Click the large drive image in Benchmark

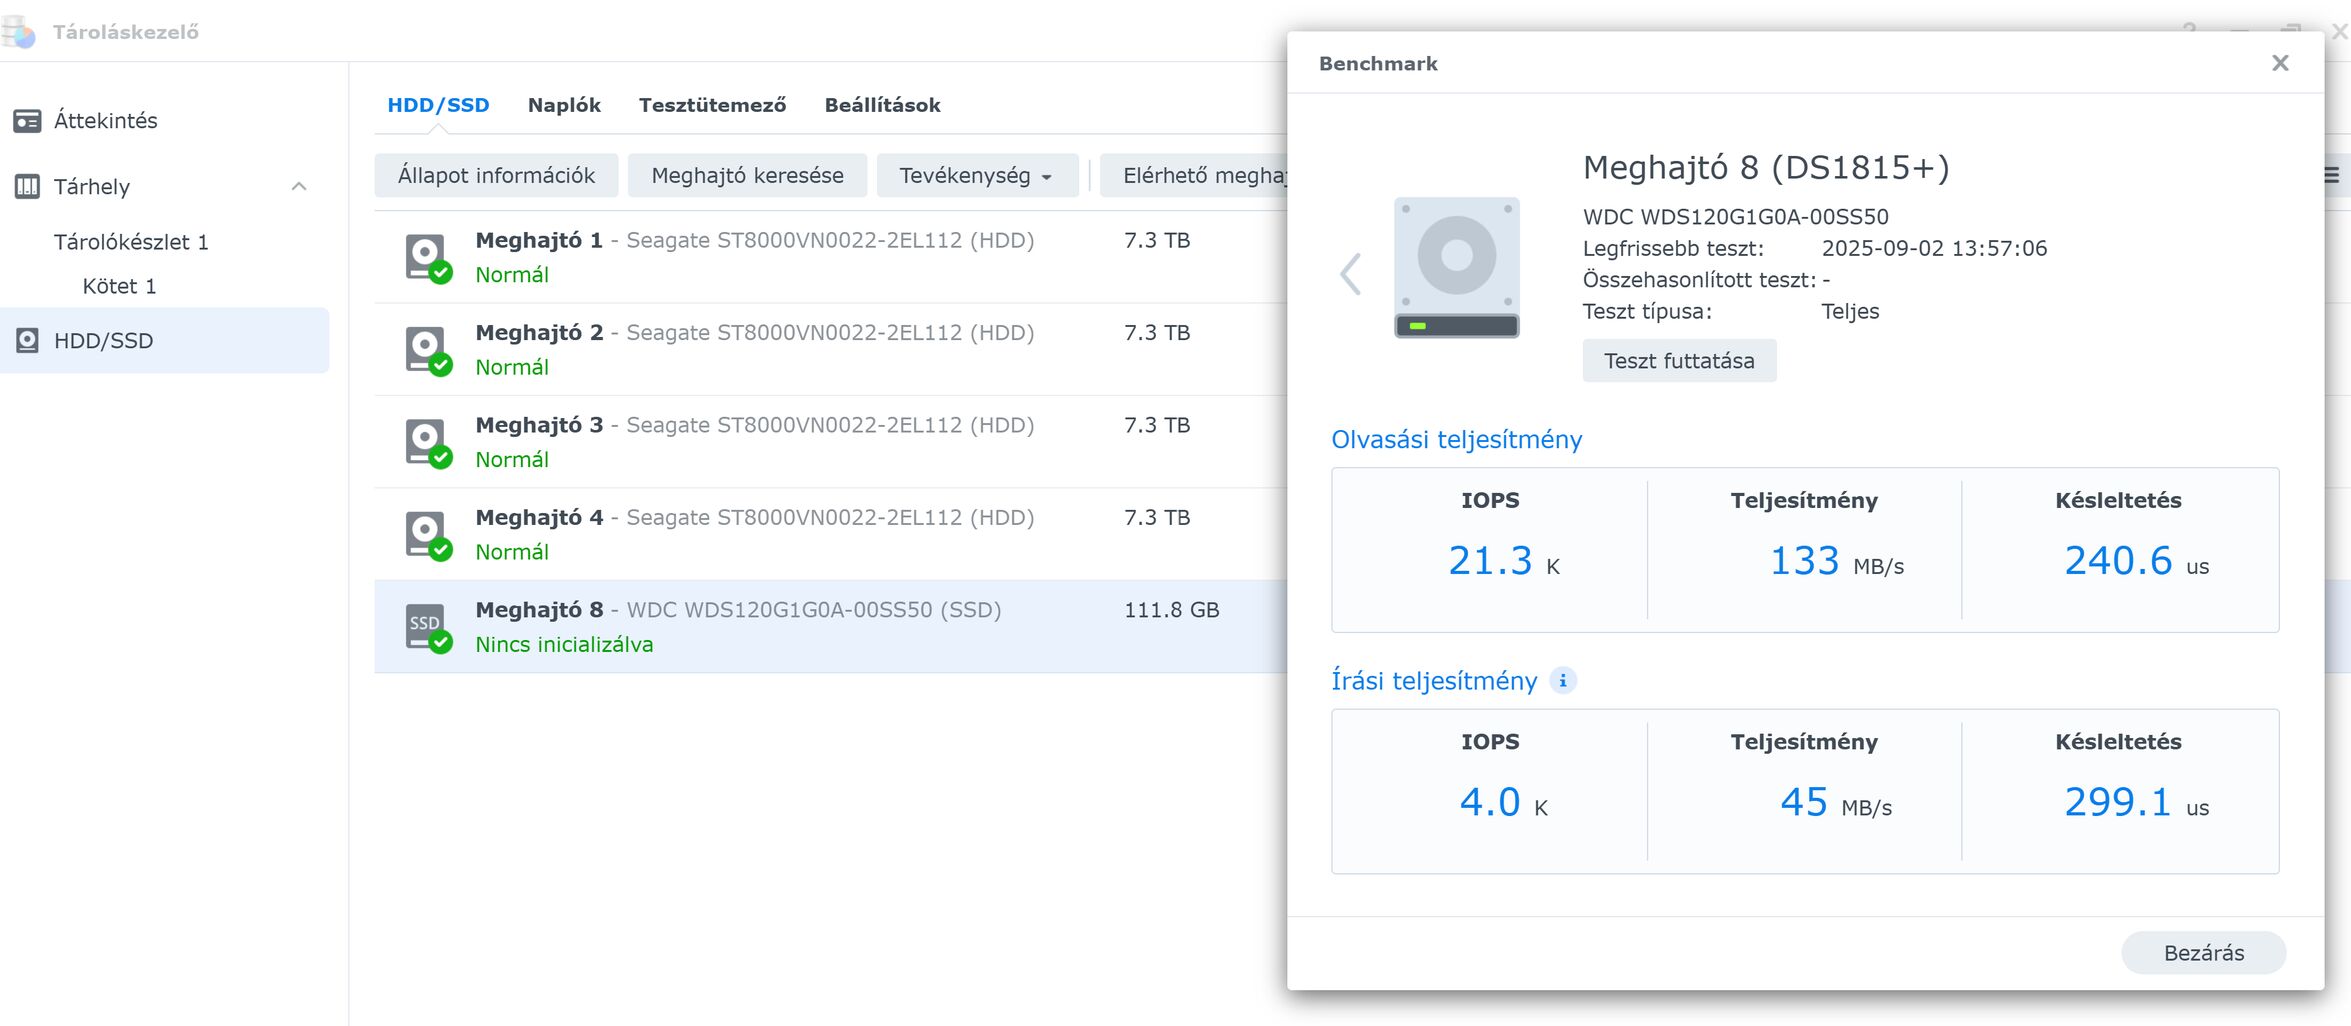1456,267
